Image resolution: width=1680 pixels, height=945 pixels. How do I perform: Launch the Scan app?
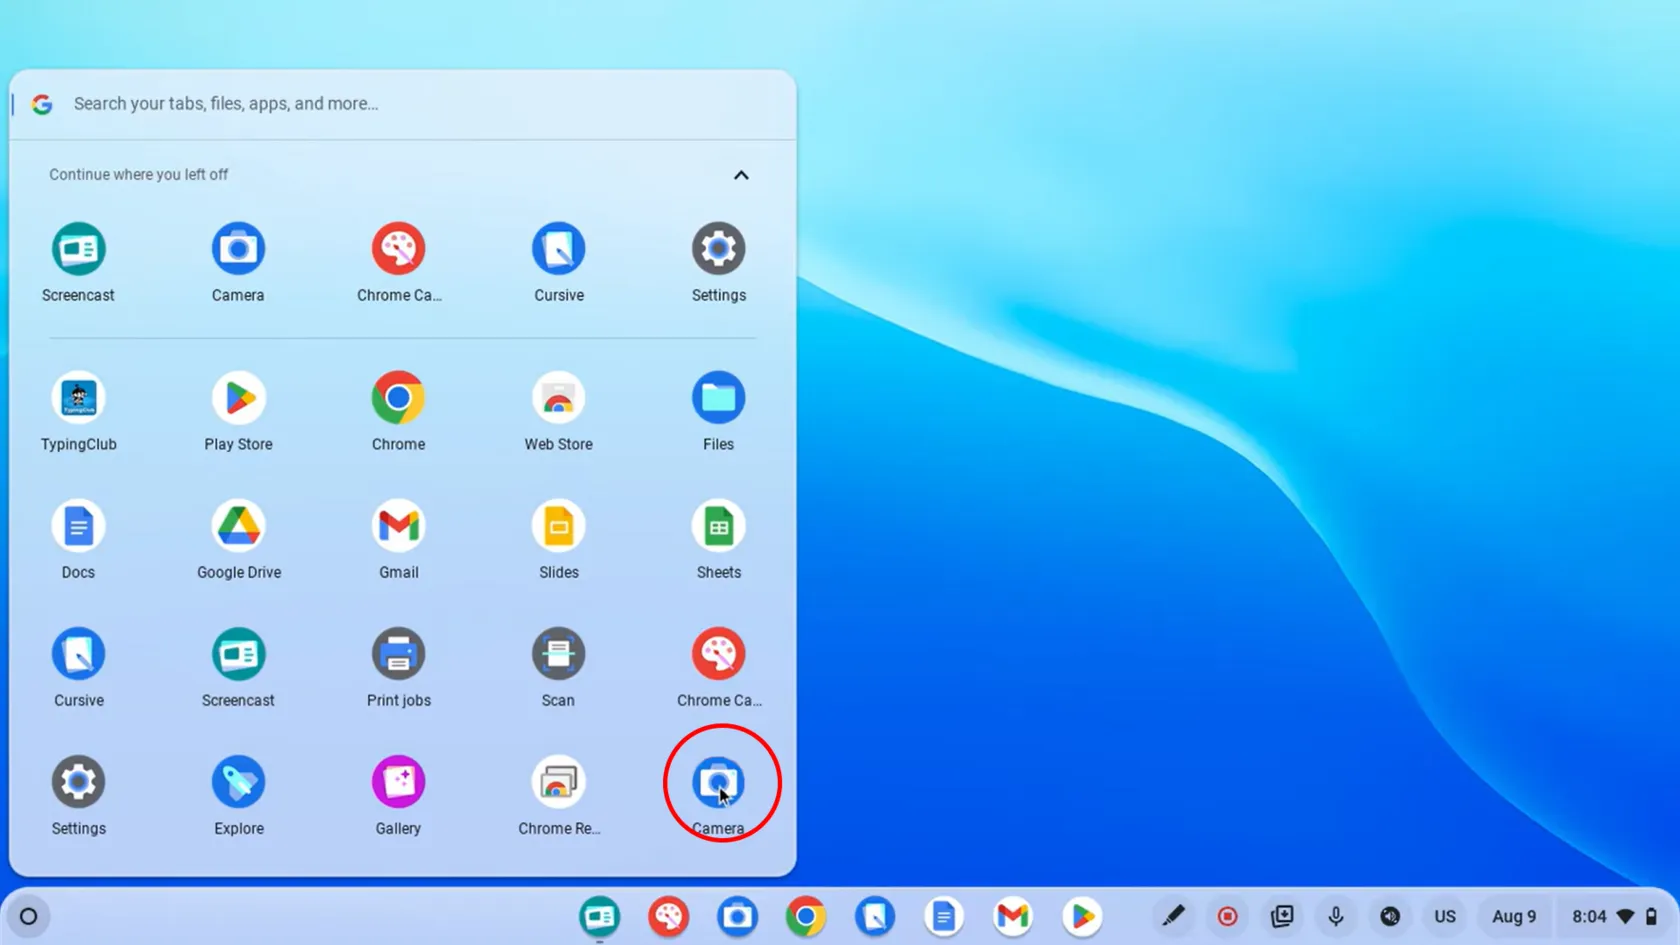[x=558, y=655]
